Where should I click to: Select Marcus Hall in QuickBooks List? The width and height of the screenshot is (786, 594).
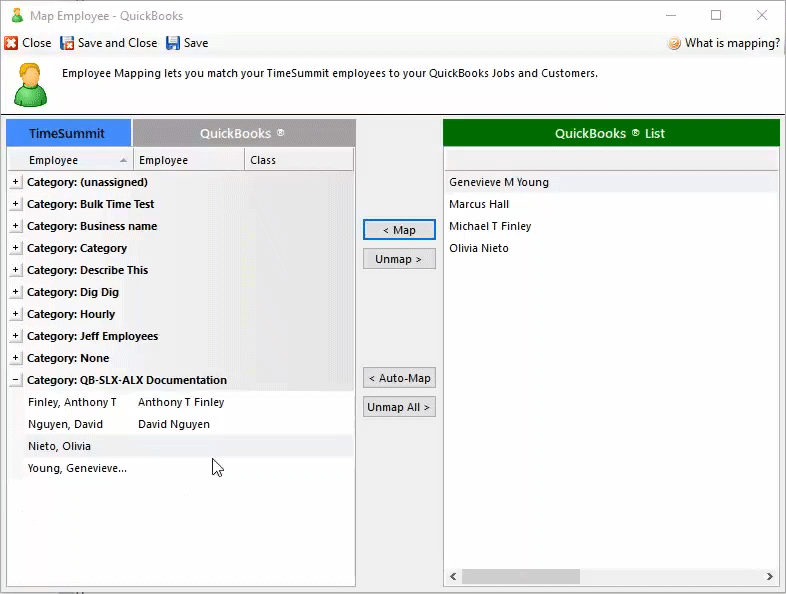[479, 204]
